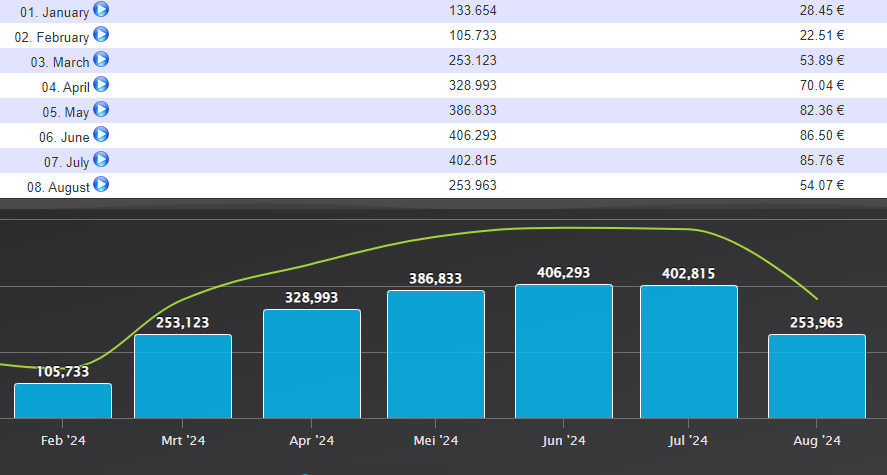Select the '07. July' row label
Viewport: 887px width, 475px height.
tap(67, 162)
